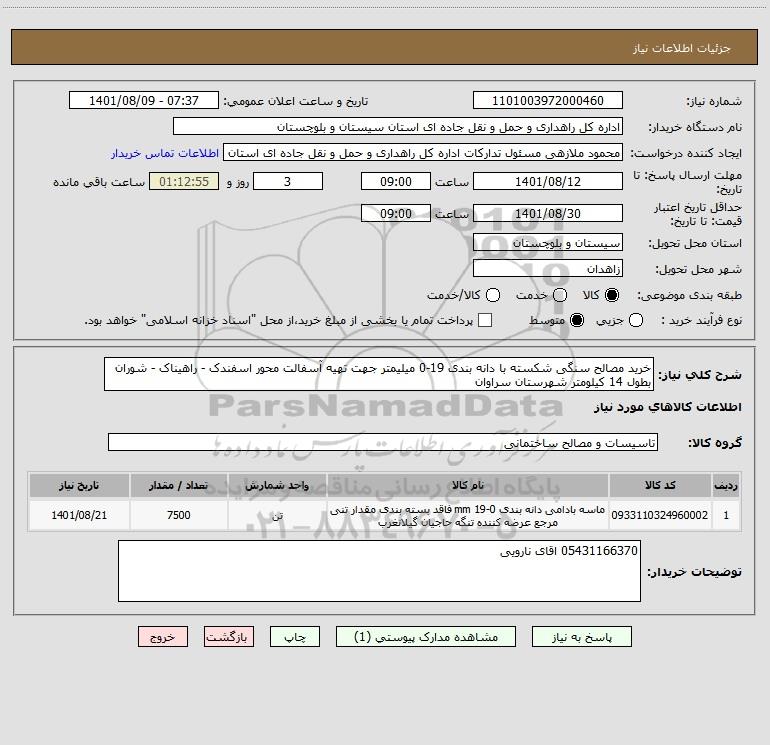Select the کالا radio button

[612, 295]
